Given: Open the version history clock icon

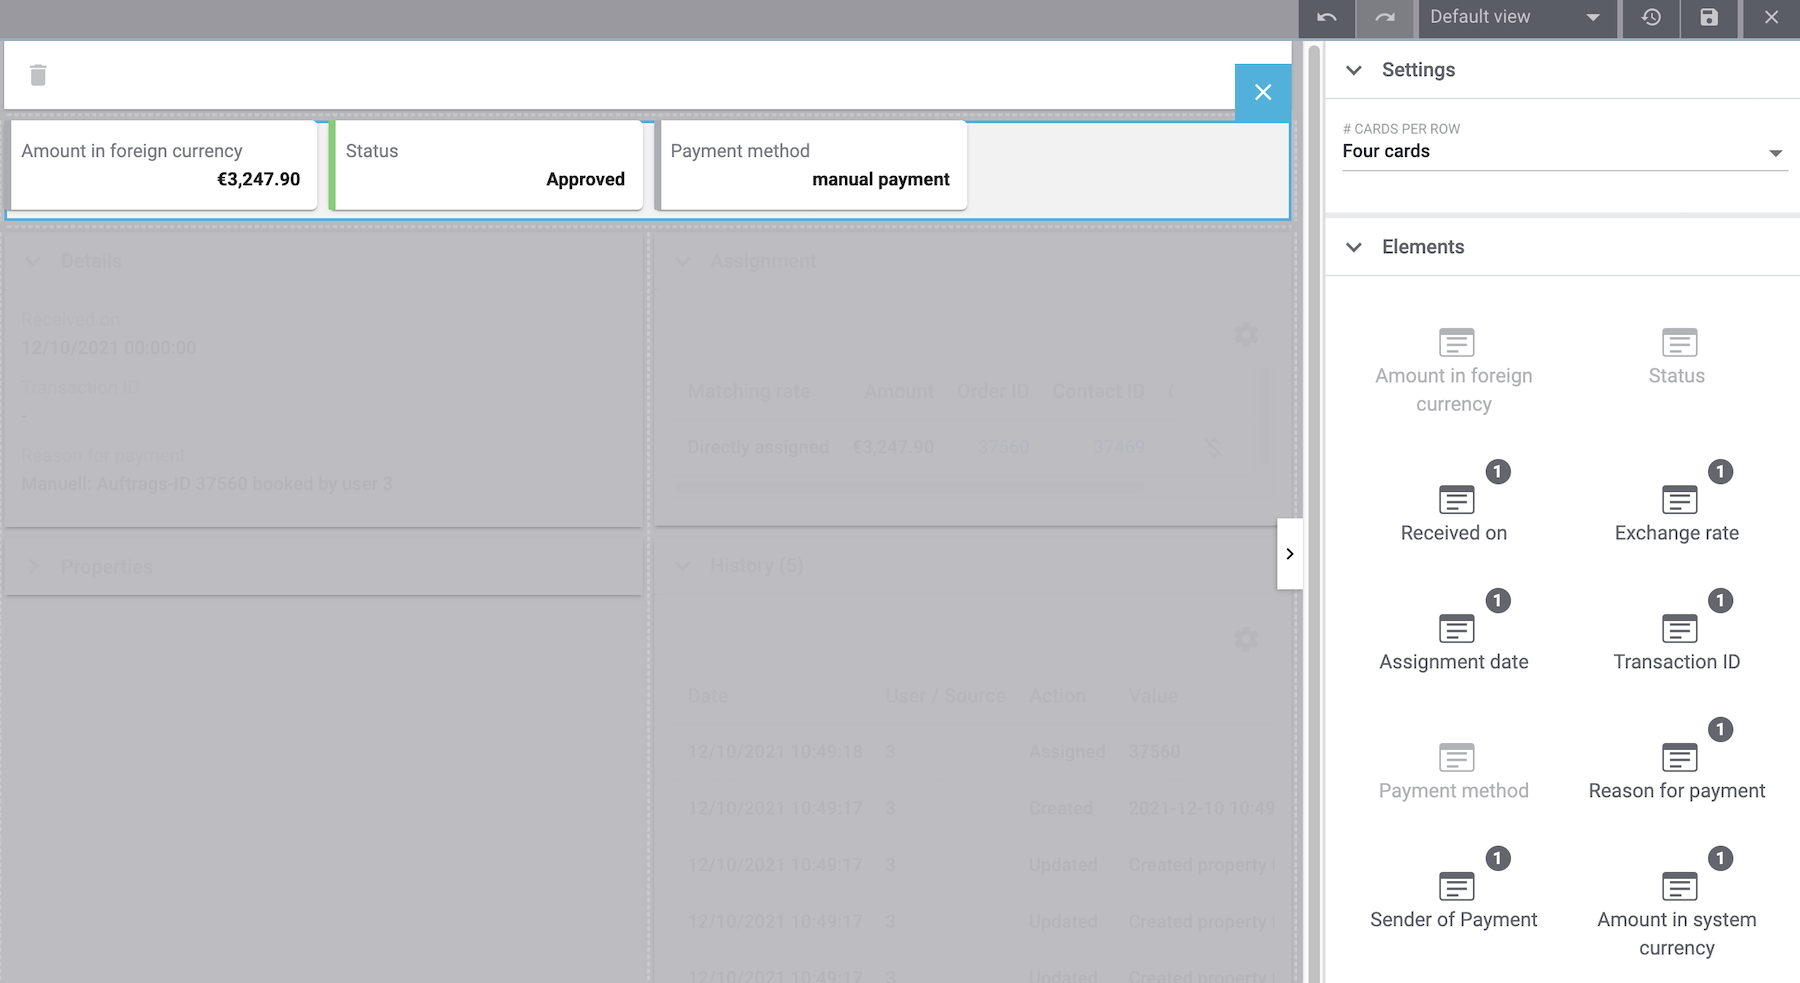Looking at the screenshot, I should coord(1651,18).
